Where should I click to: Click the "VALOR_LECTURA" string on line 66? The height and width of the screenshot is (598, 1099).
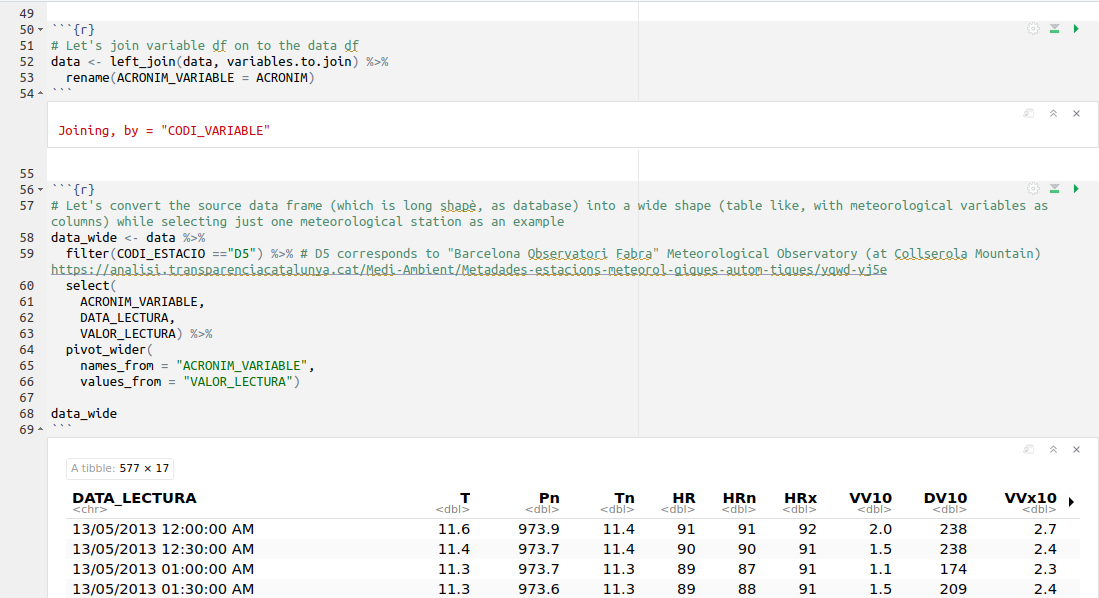pos(238,382)
